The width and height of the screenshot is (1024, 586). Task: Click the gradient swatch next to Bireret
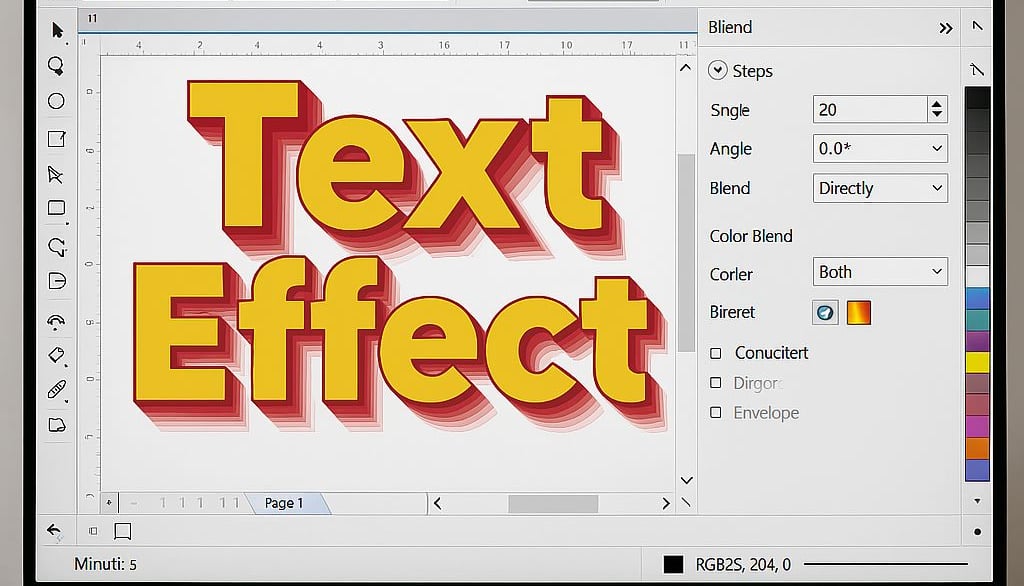857,313
